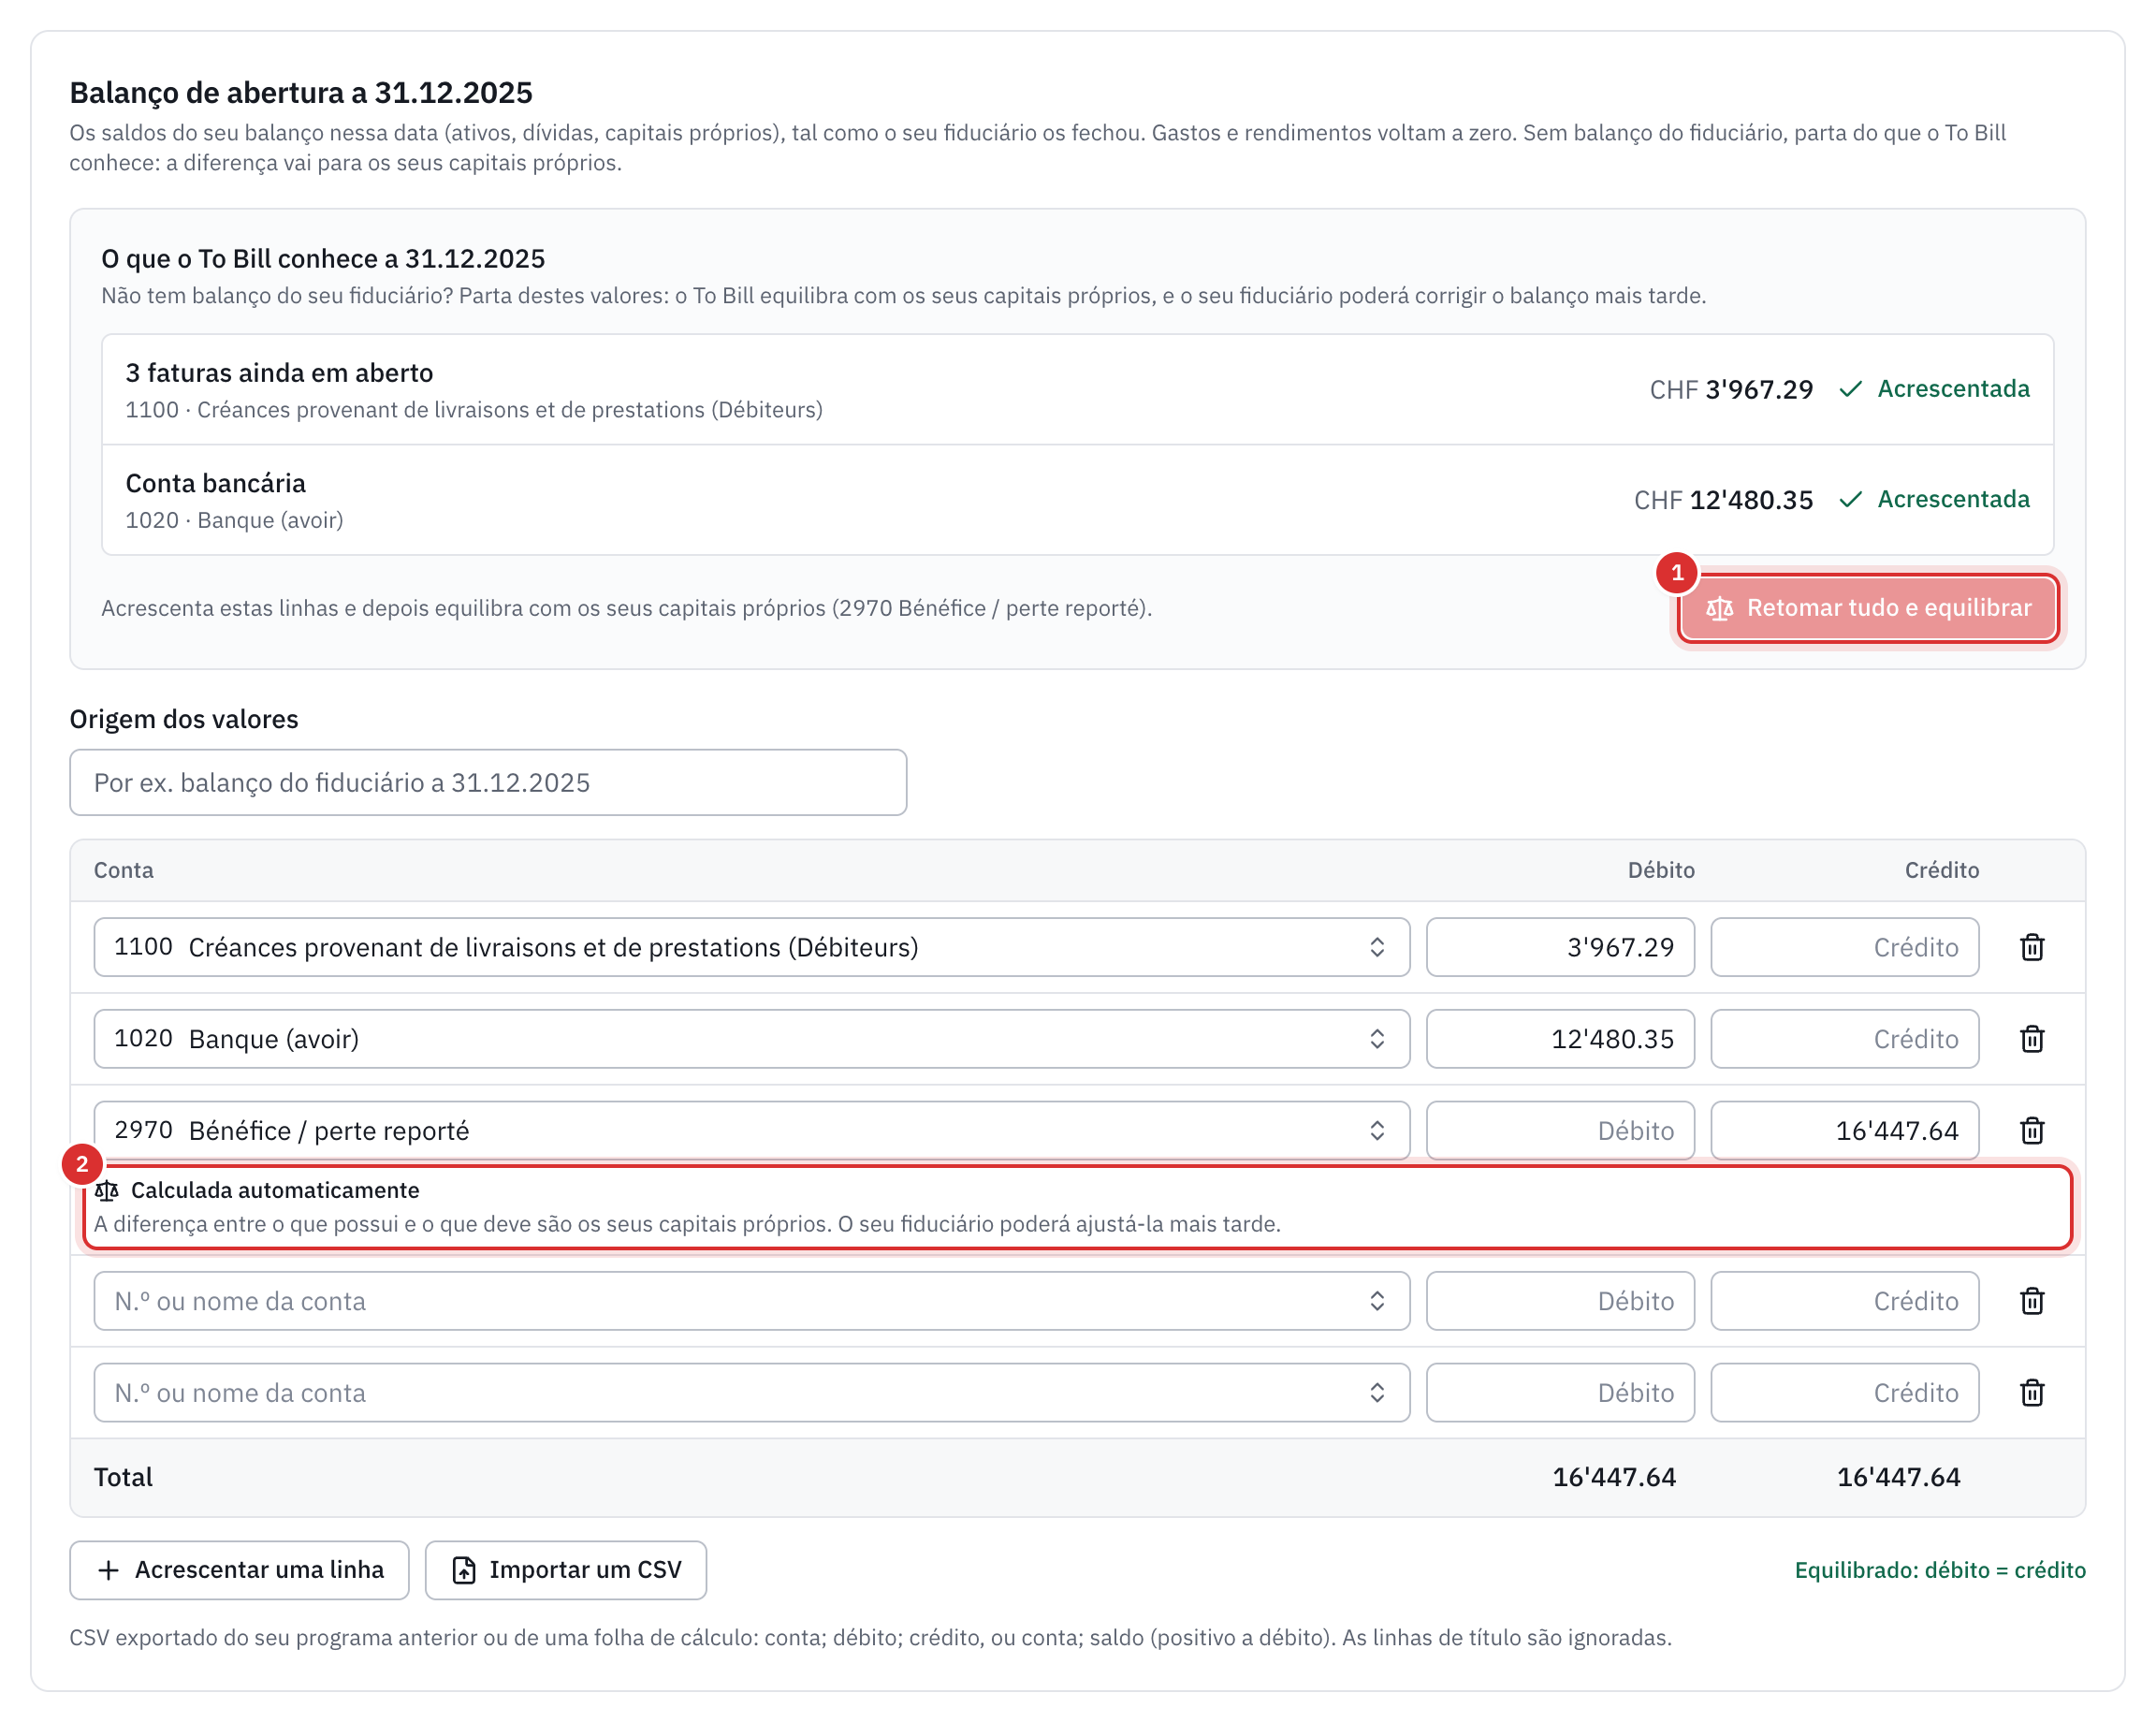Click the 'Total' row label
Image resolution: width=2156 pixels, height=1722 pixels.
123,1477
